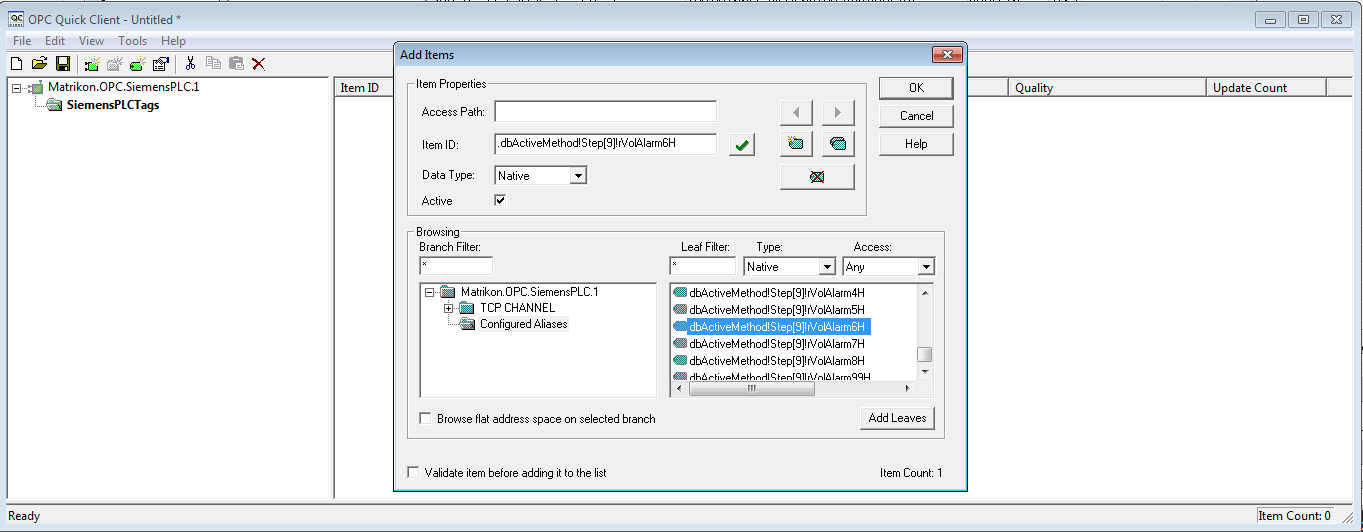Image resolution: width=1363 pixels, height=532 pixels.
Task: Open the Data Type dropdown
Action: pos(577,175)
